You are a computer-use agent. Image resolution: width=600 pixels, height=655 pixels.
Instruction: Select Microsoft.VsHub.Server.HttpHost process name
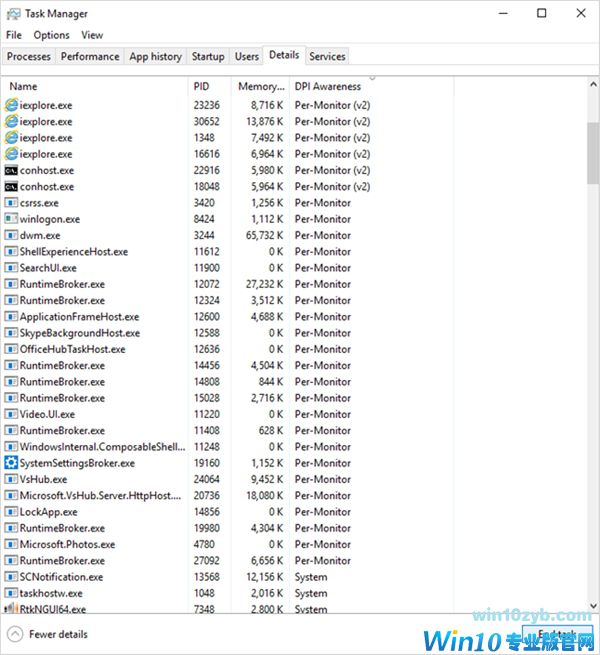point(100,495)
